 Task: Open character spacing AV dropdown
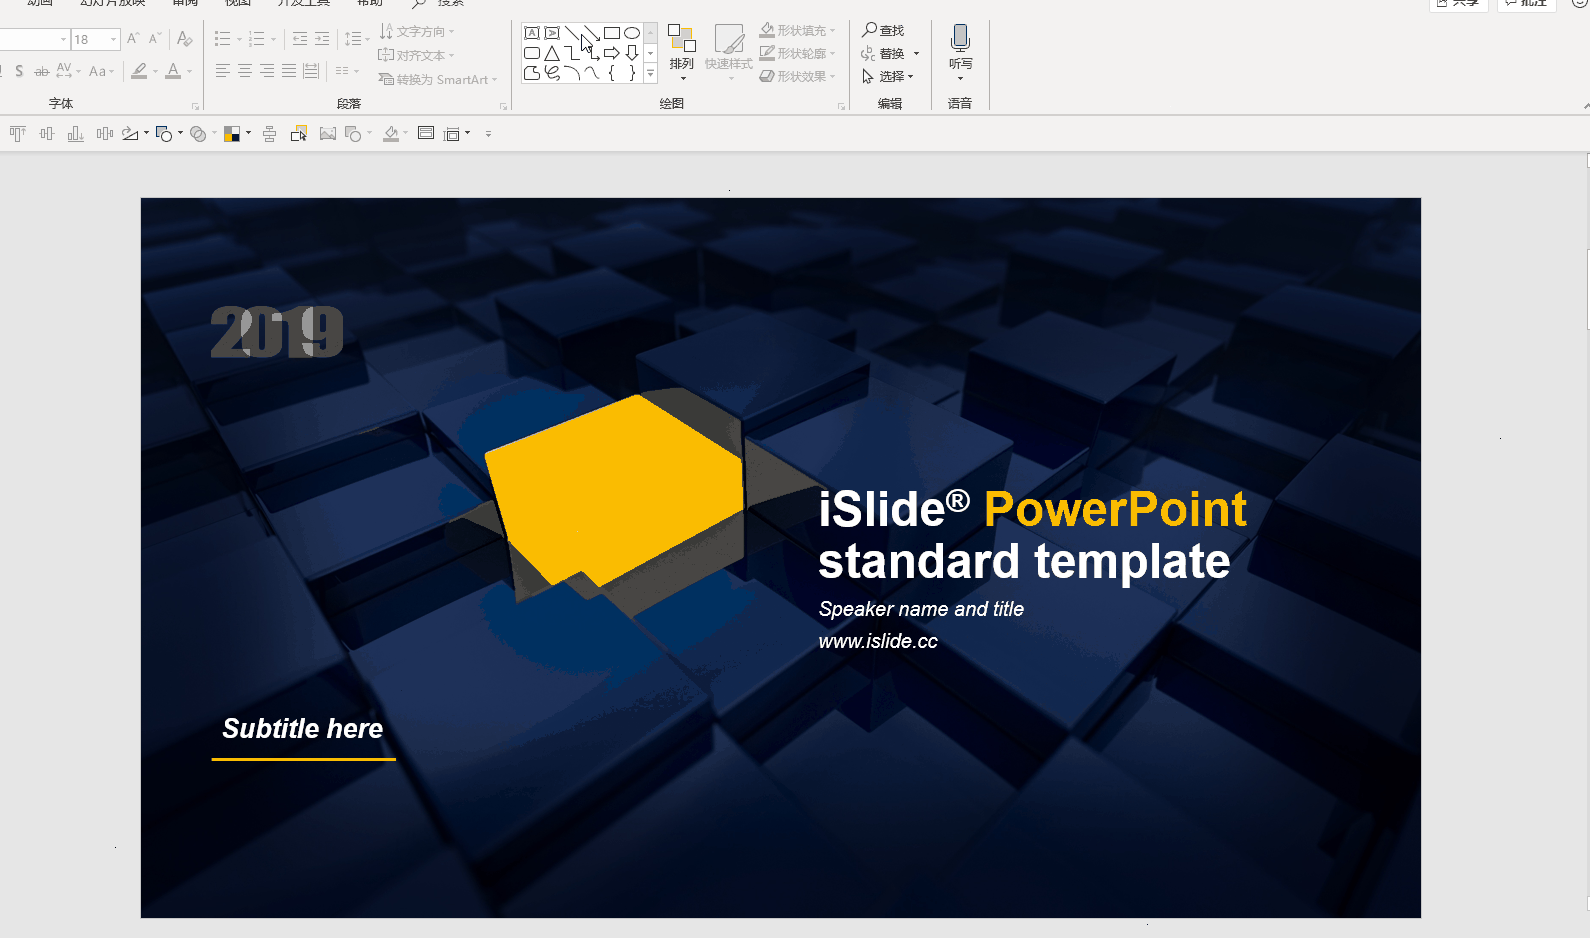pyautogui.click(x=67, y=71)
